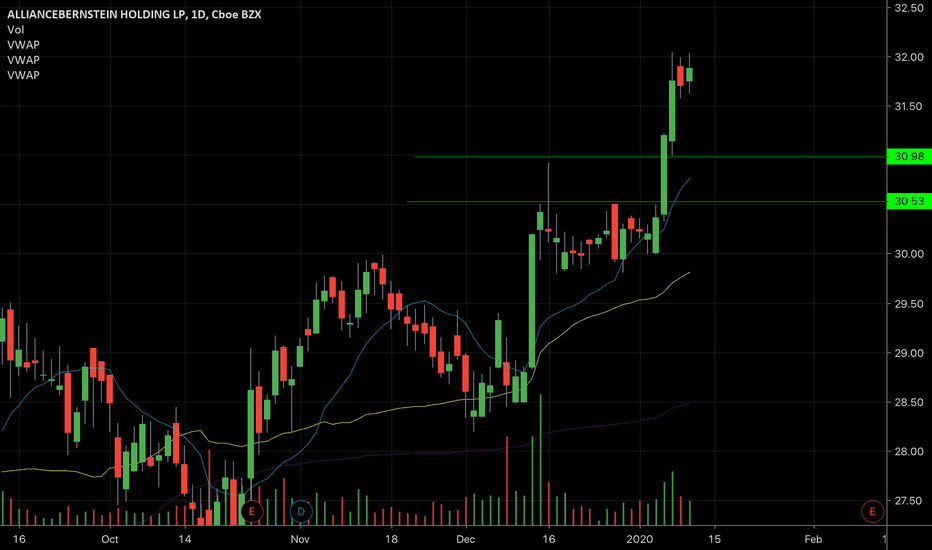The image size is (932, 550).
Task: Click the Dec date axis label
Action: [x=465, y=539]
